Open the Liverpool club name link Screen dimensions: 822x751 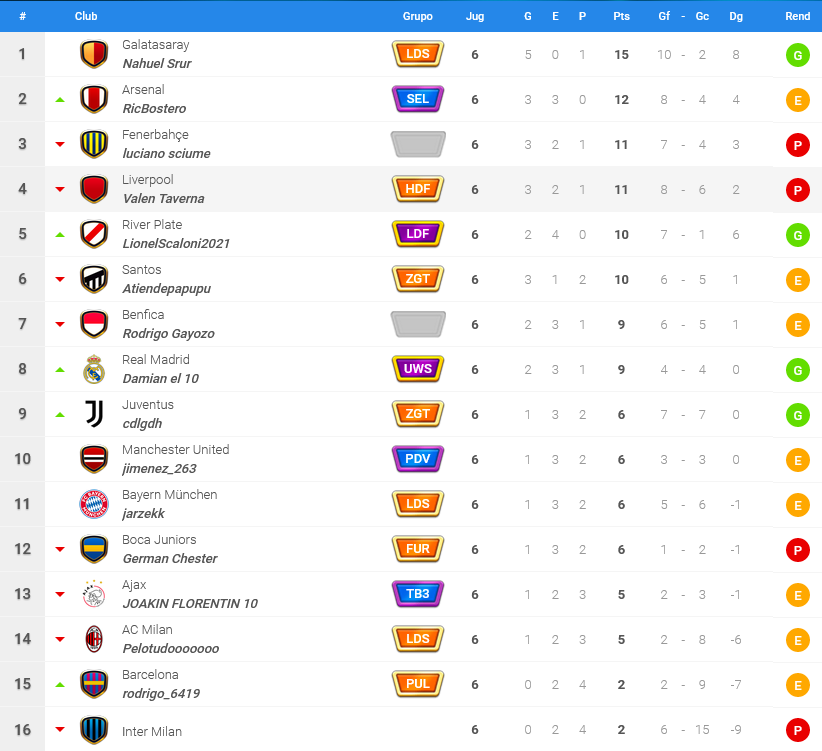(x=148, y=180)
